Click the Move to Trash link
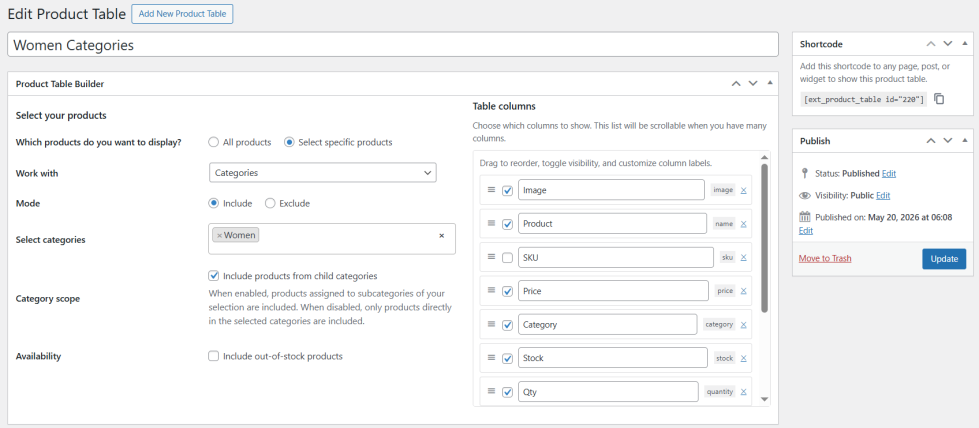Screen dimensions: 979x428 coord(825,258)
